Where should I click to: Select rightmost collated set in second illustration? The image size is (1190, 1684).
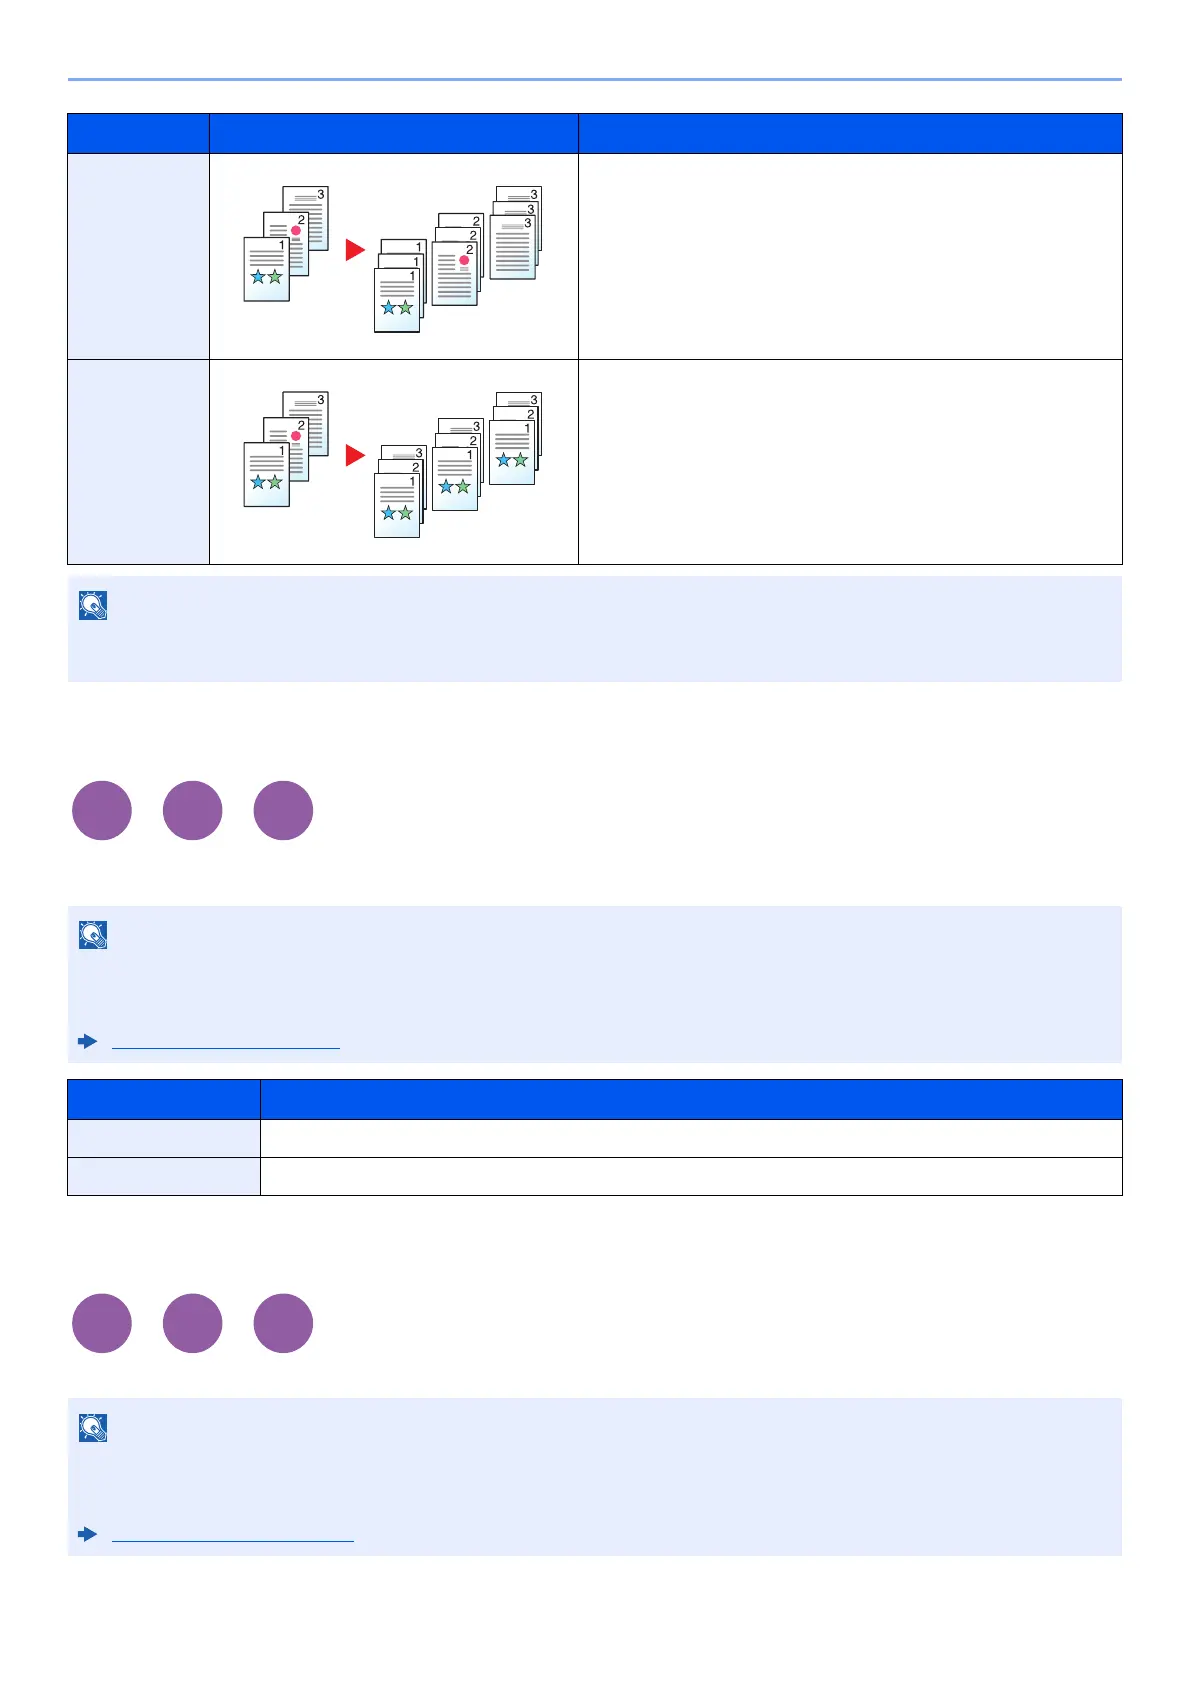tap(516, 438)
